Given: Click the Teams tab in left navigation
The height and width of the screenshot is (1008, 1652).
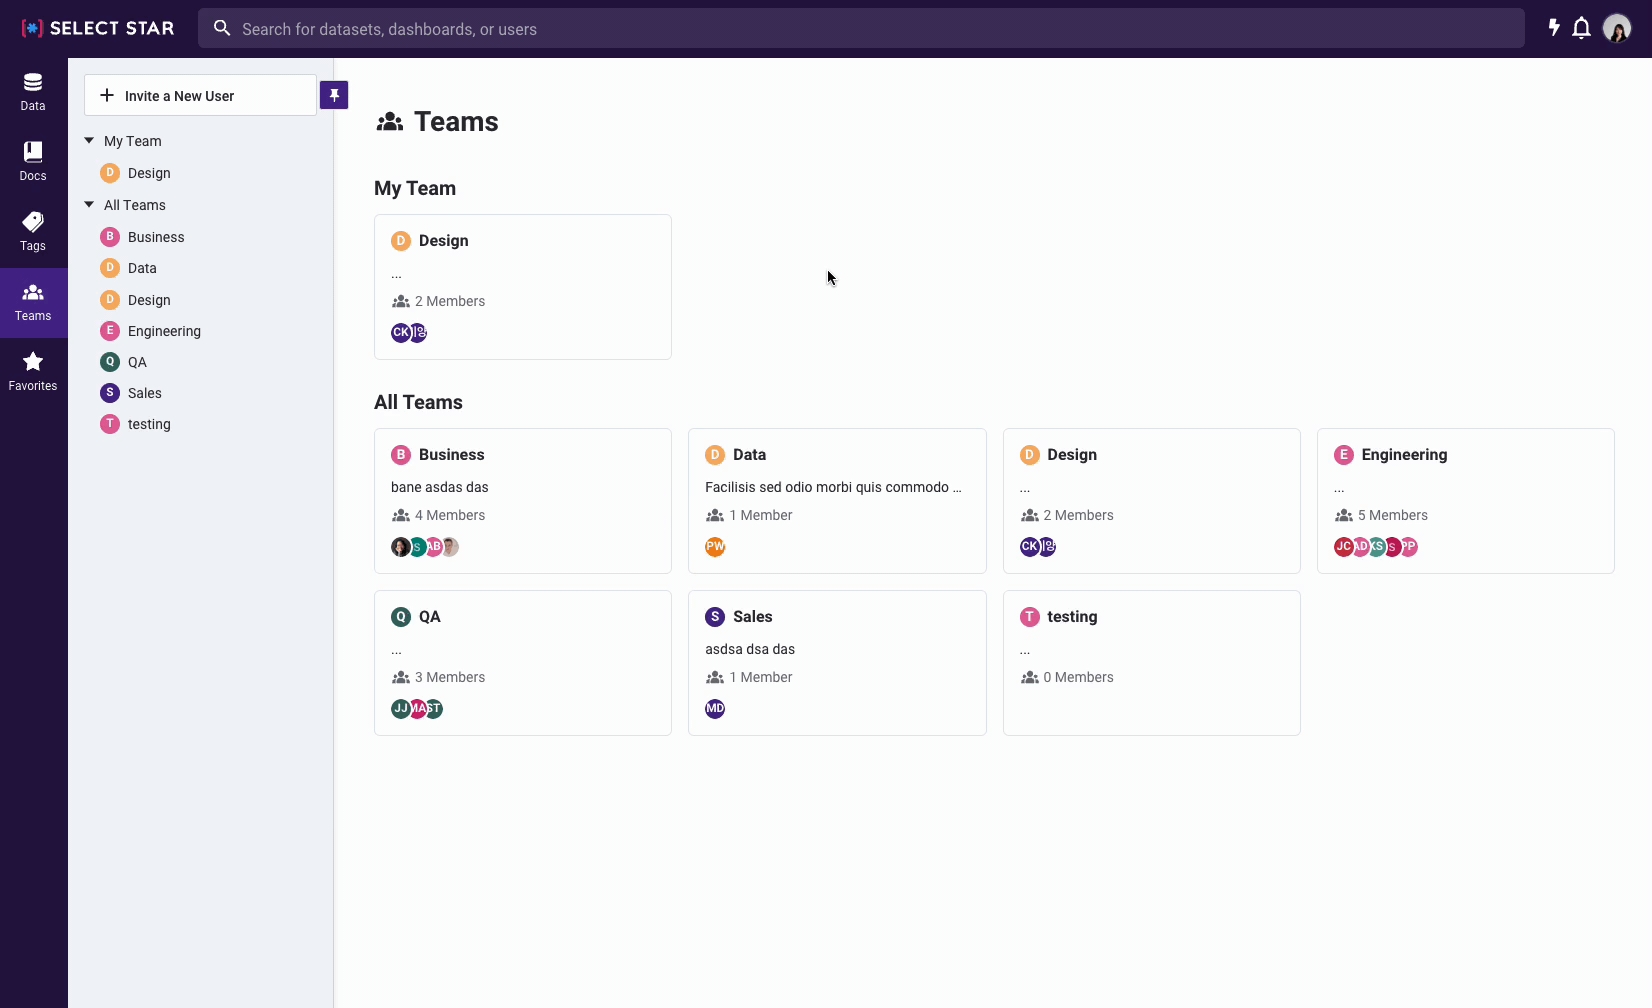Looking at the screenshot, I should point(33,302).
